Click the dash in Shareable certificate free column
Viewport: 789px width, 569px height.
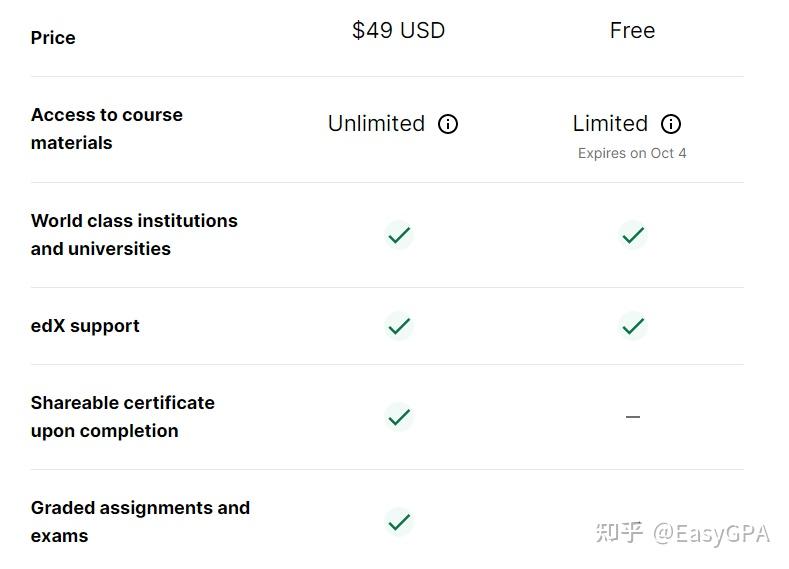[x=632, y=417]
